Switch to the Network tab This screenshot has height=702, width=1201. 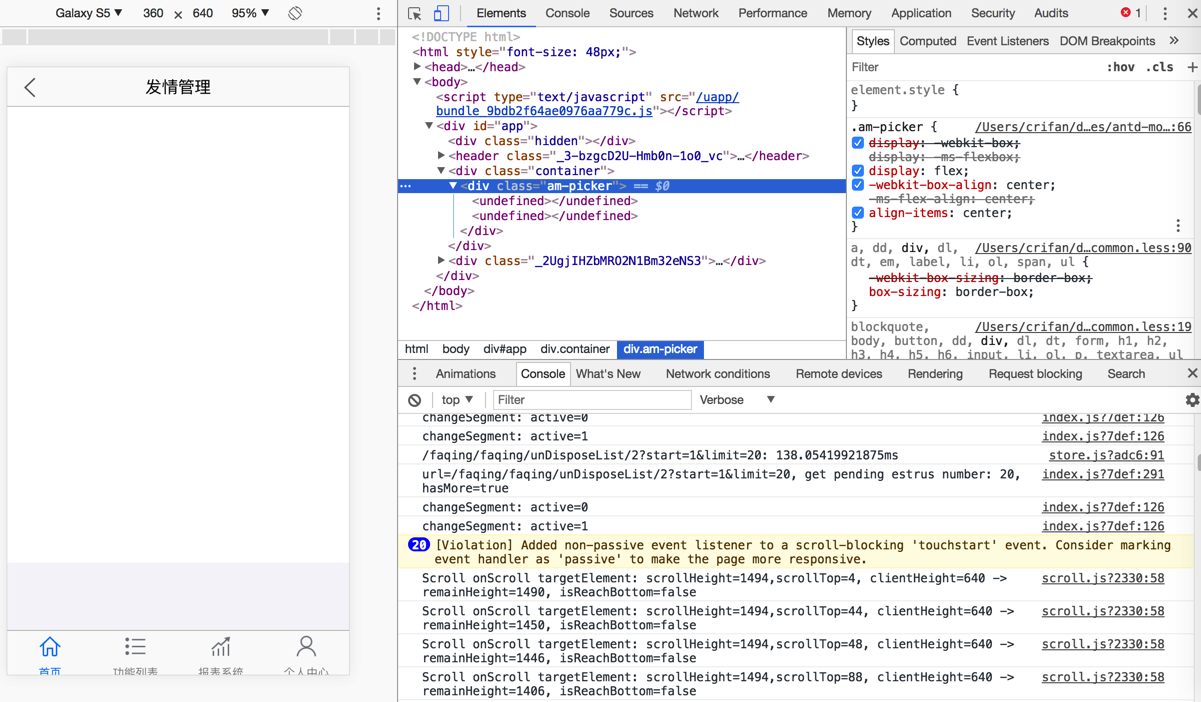point(696,13)
